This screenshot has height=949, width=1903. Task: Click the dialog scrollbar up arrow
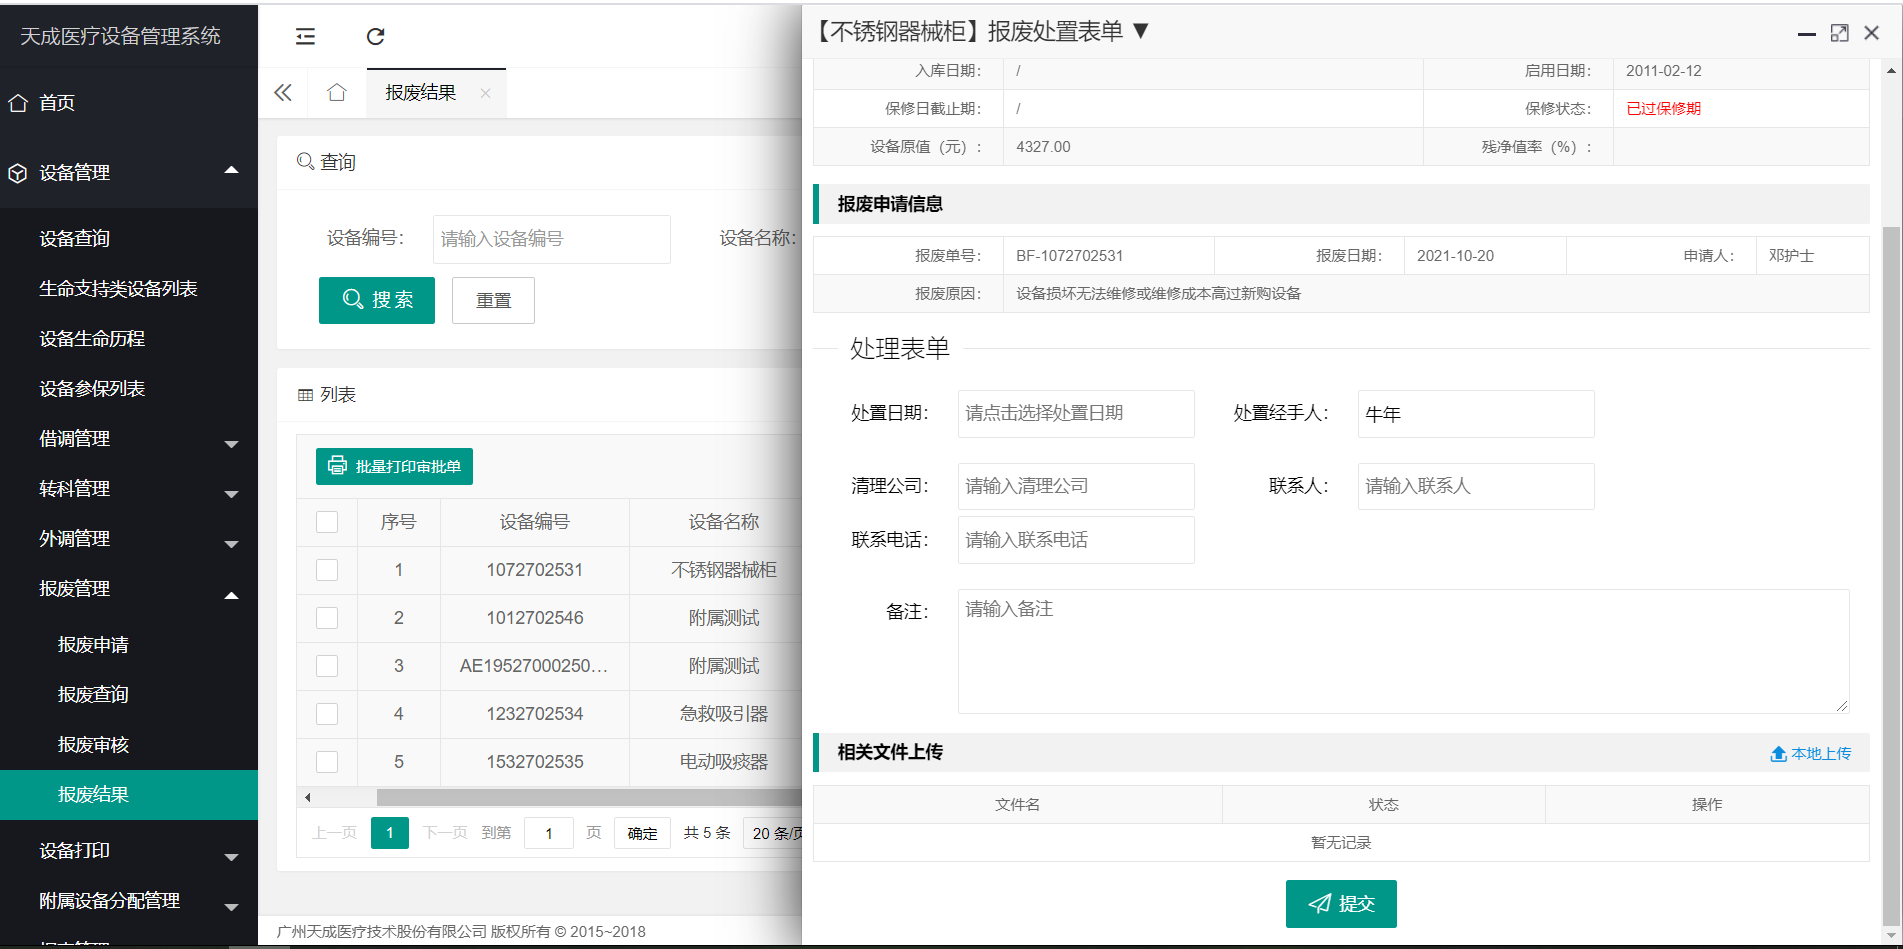[x=1890, y=71]
